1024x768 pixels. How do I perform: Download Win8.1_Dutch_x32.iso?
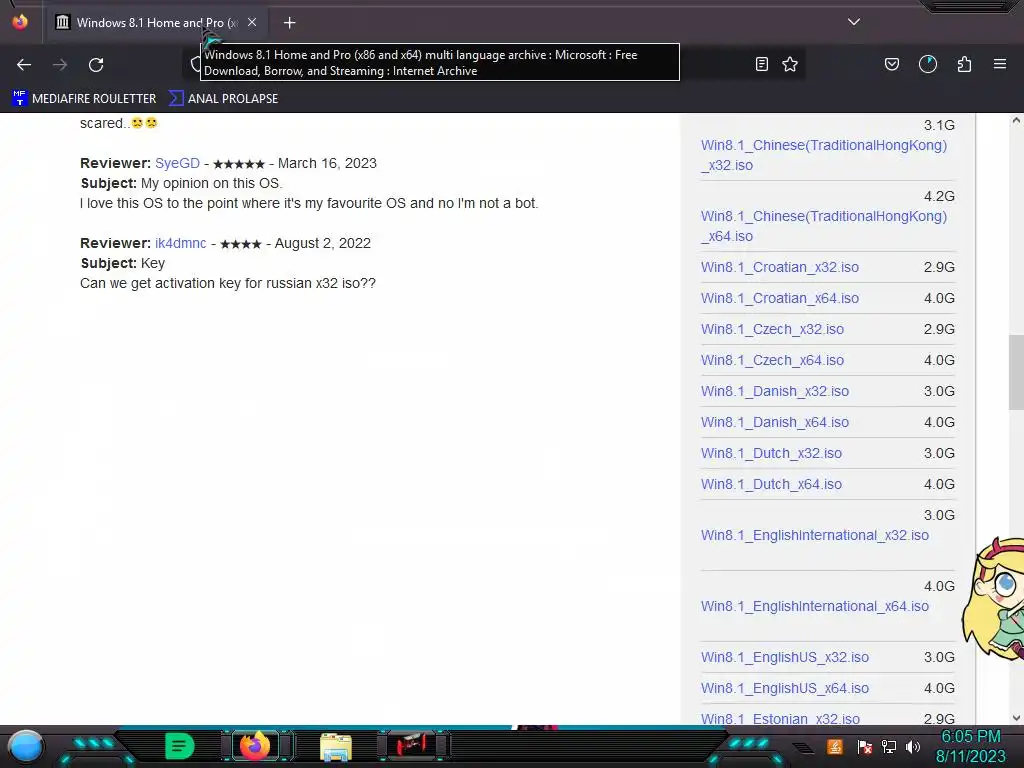[x=771, y=453]
